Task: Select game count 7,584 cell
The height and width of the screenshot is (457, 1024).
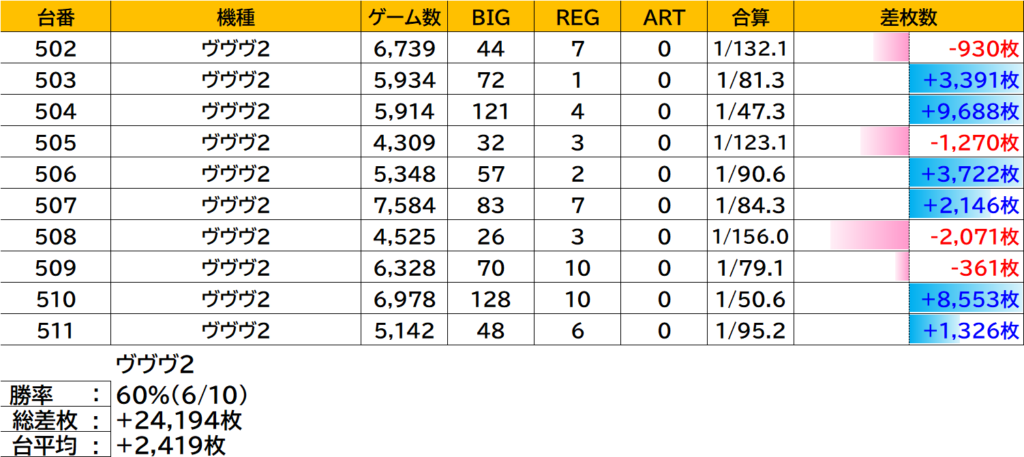Action: click(405, 207)
